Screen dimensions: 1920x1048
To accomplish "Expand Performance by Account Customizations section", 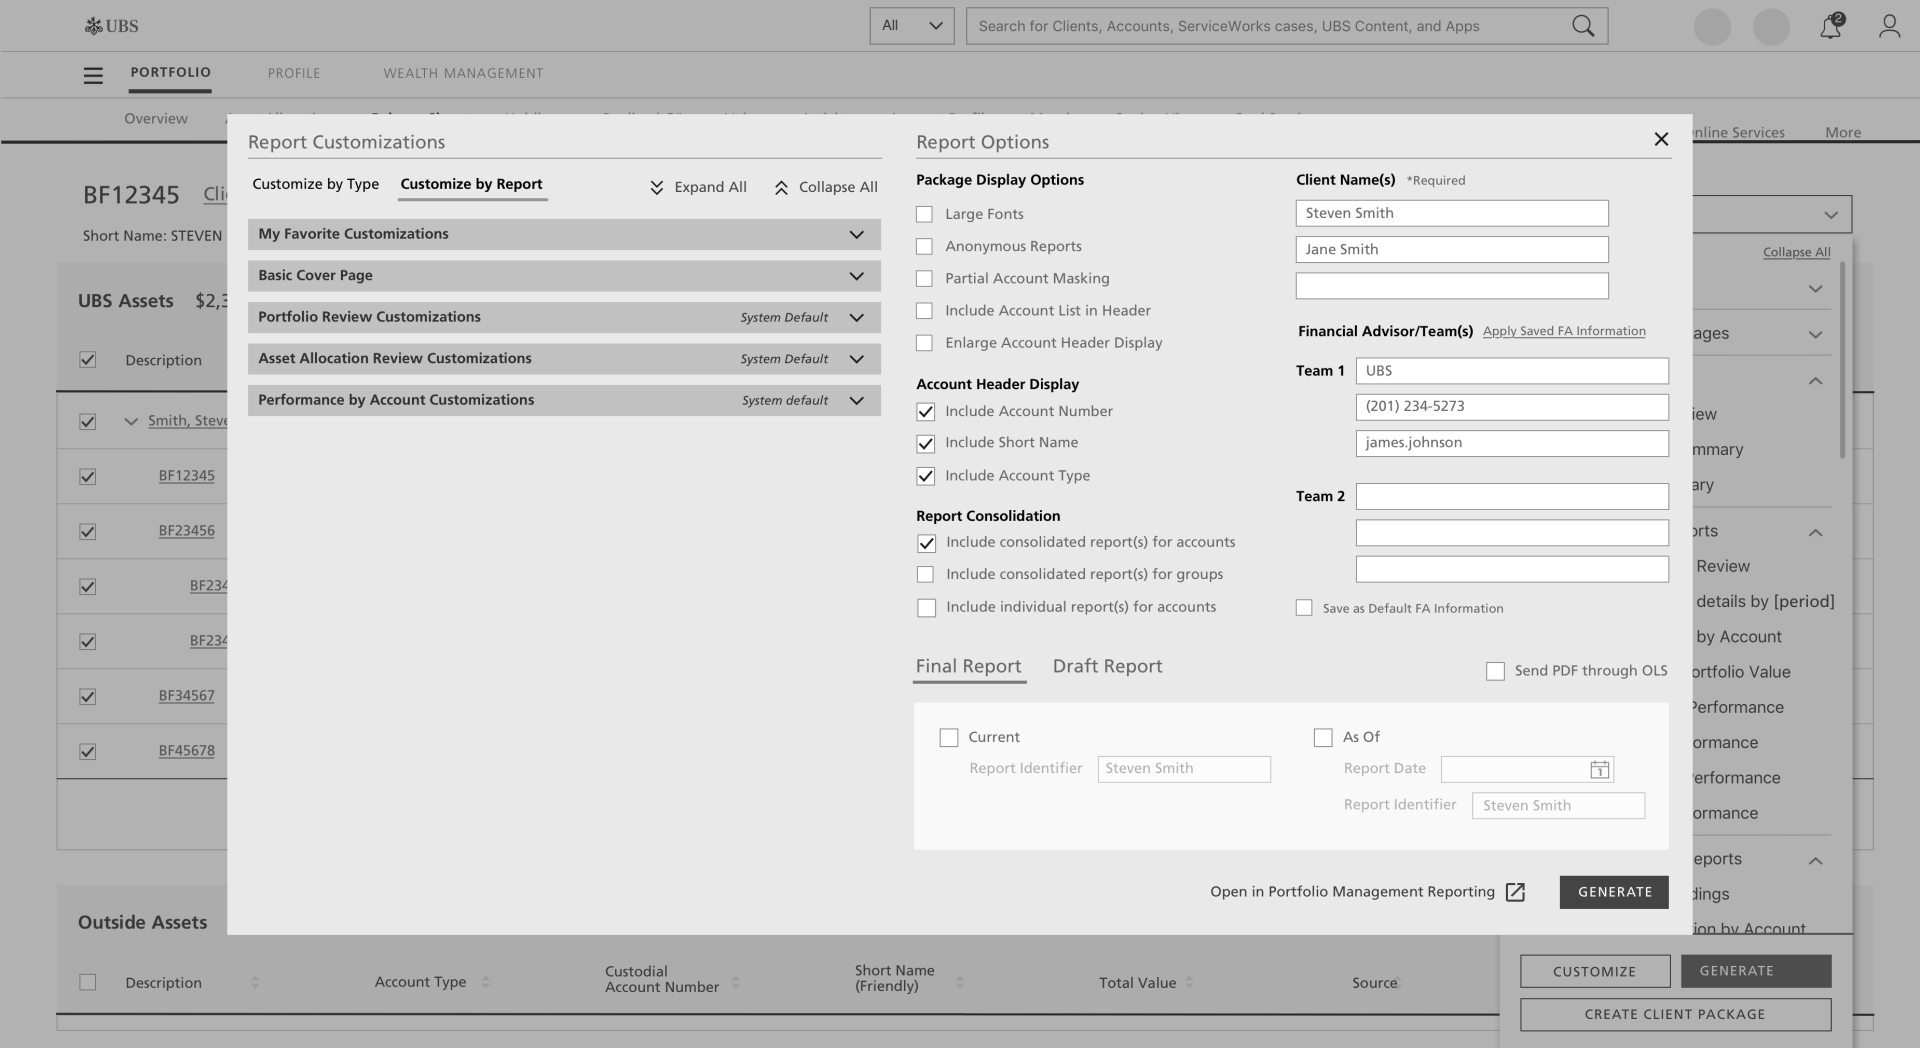I will [564, 400].
